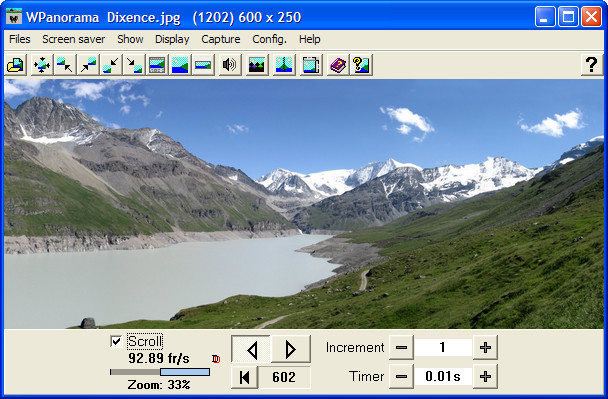Click the Timer value field showing 0.01s
The image size is (608, 399).
point(443,376)
